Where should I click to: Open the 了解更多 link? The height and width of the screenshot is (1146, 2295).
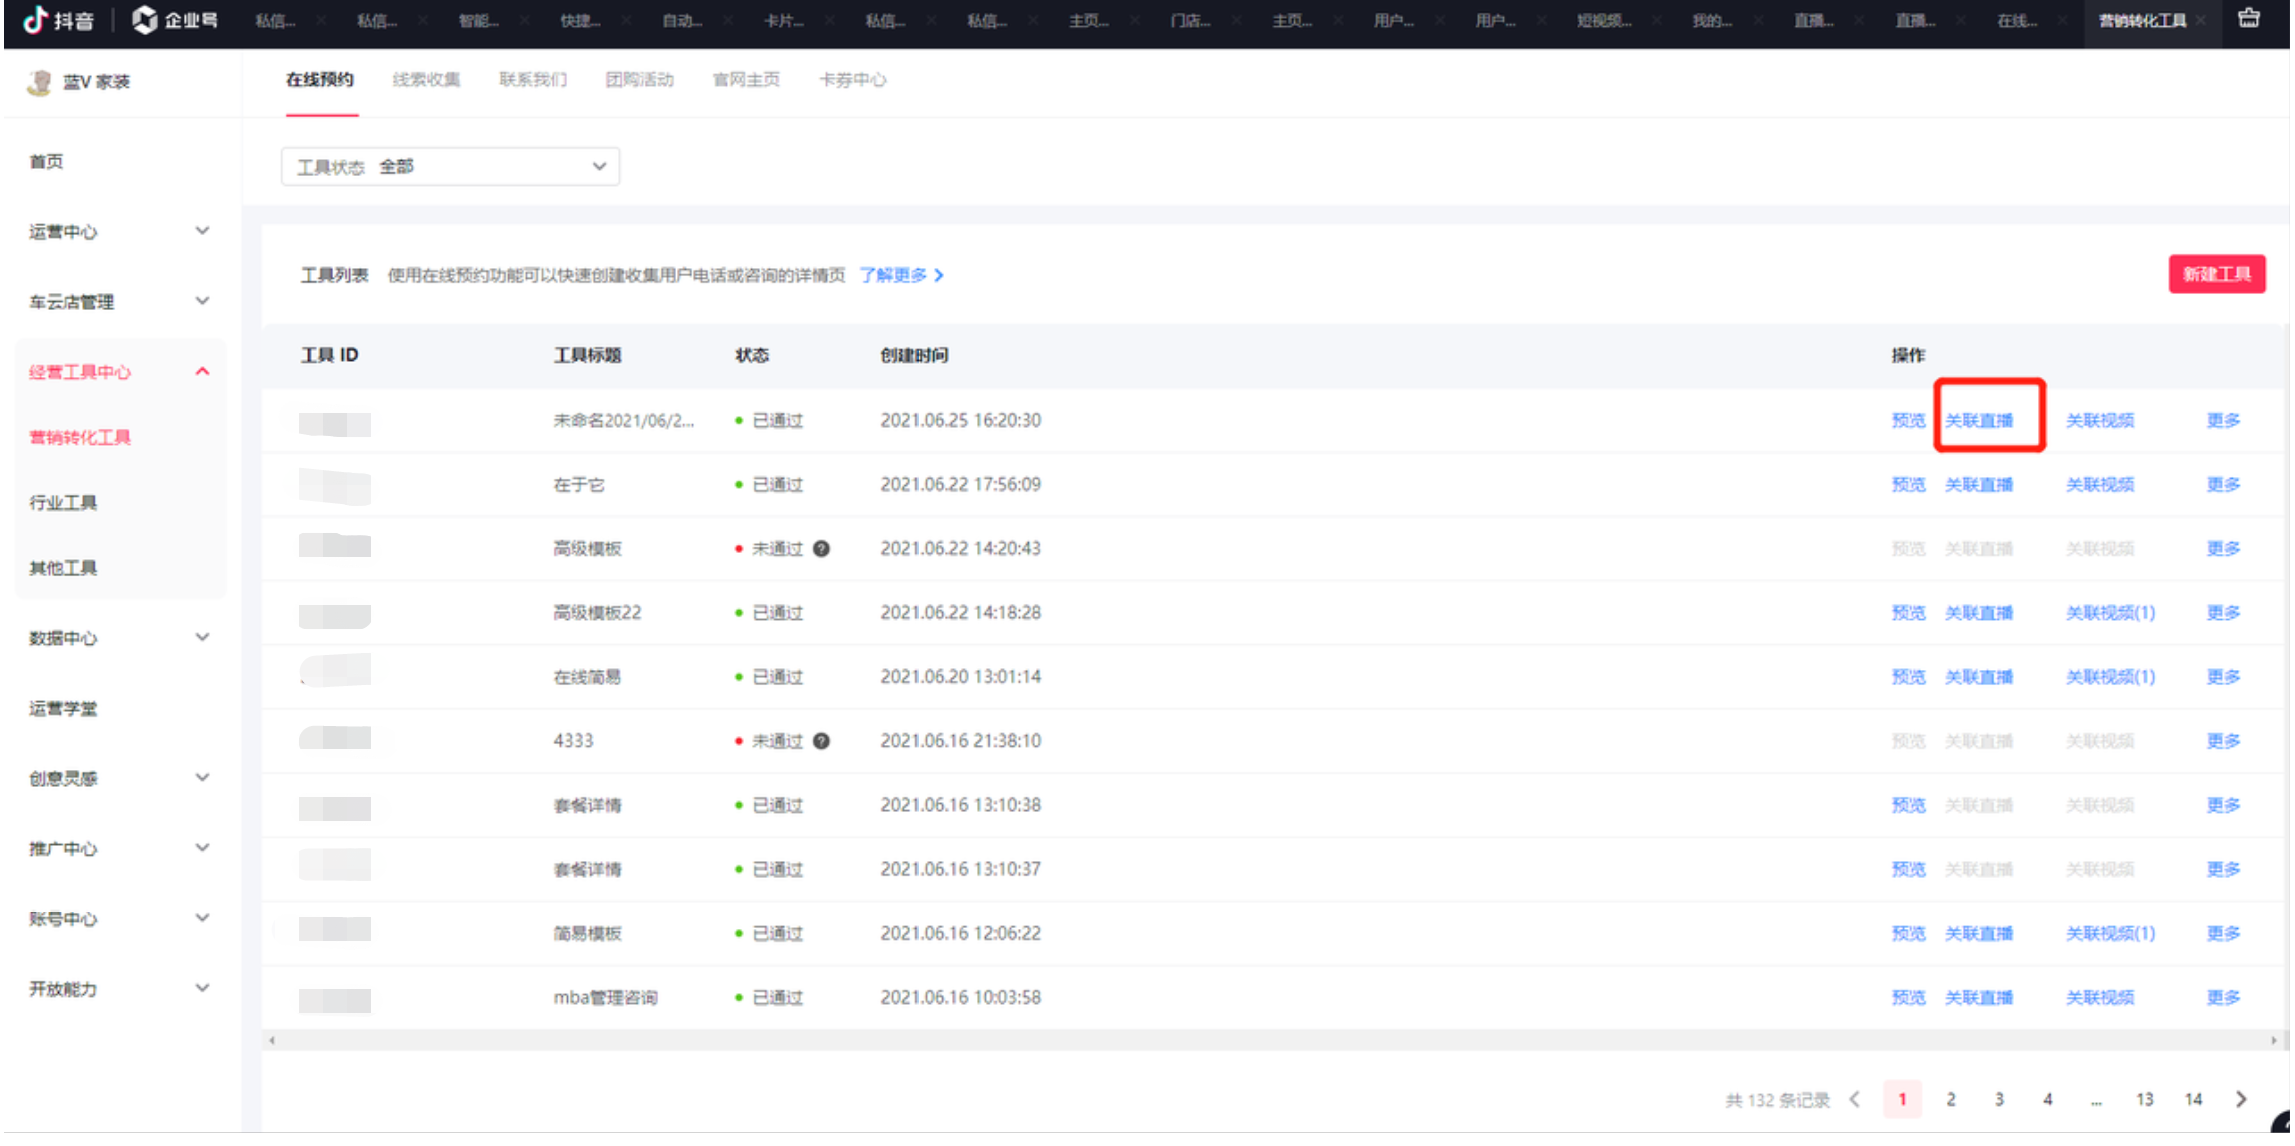(893, 275)
